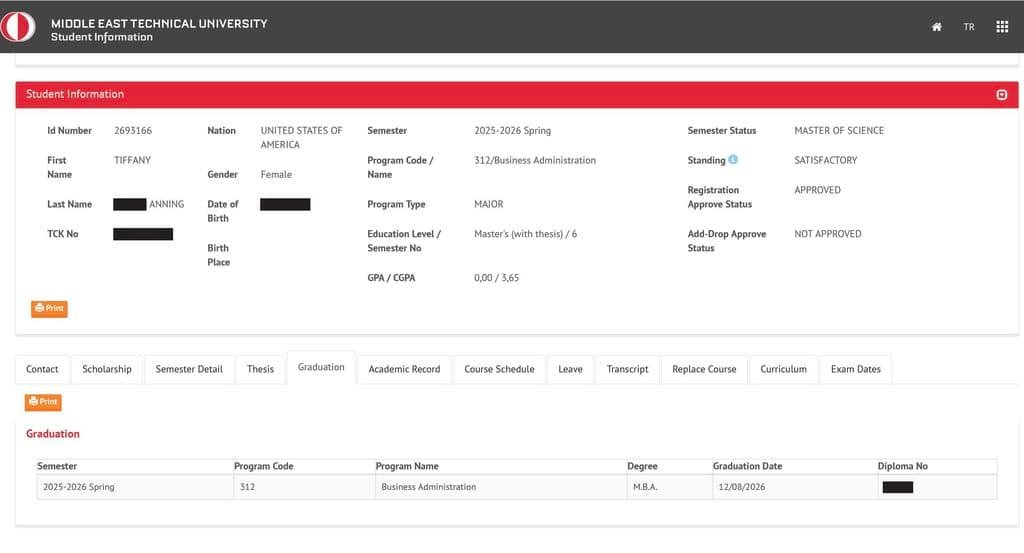Print the Graduation tab contents

(43, 402)
